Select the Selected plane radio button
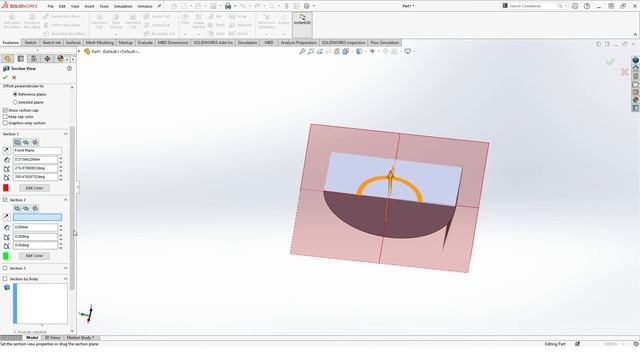 (x=15, y=102)
